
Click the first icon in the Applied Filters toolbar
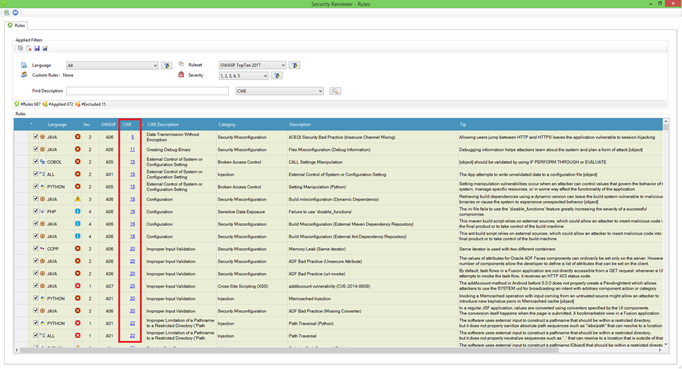[20, 48]
